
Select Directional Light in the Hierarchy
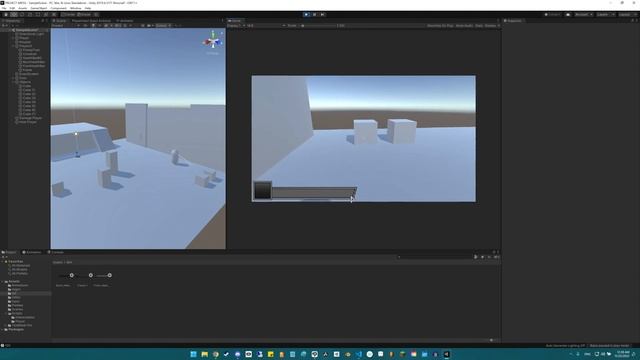click(31, 34)
